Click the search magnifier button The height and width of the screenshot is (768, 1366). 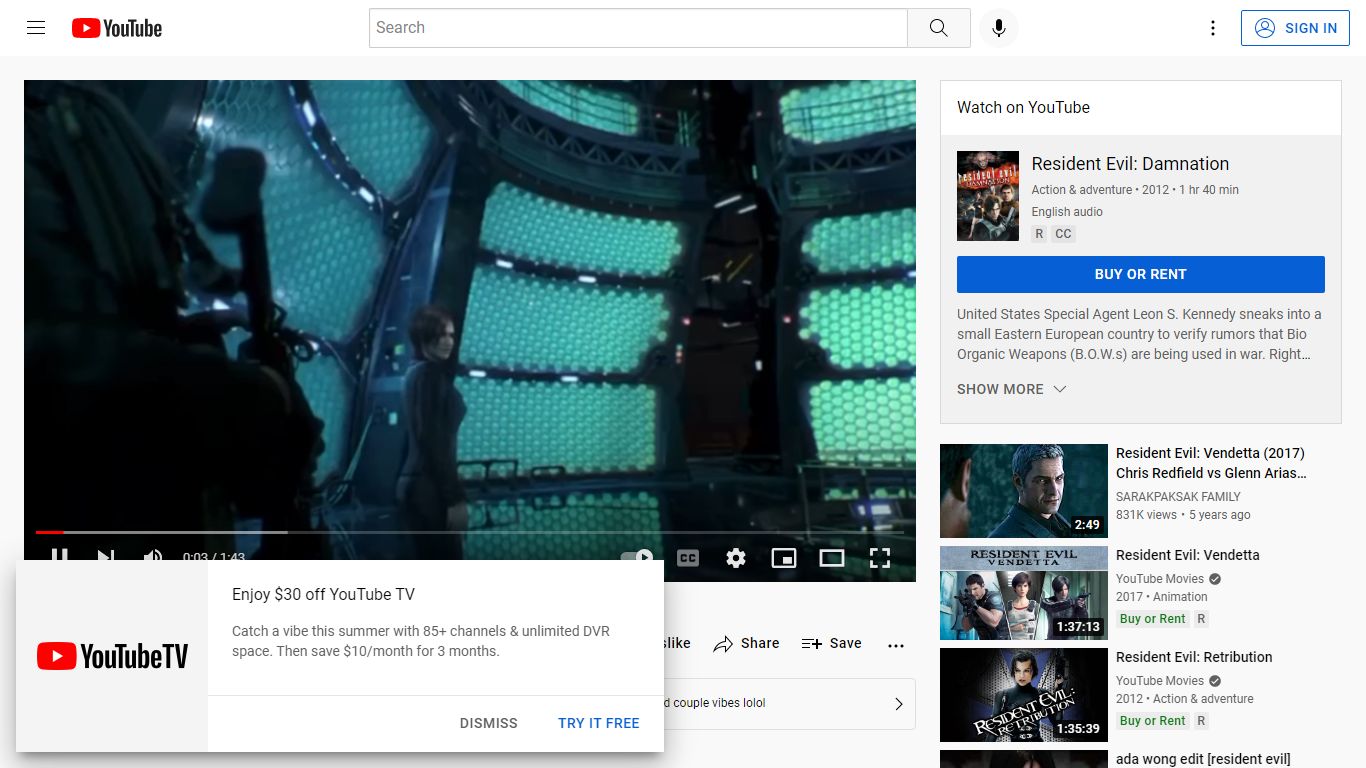pos(938,28)
